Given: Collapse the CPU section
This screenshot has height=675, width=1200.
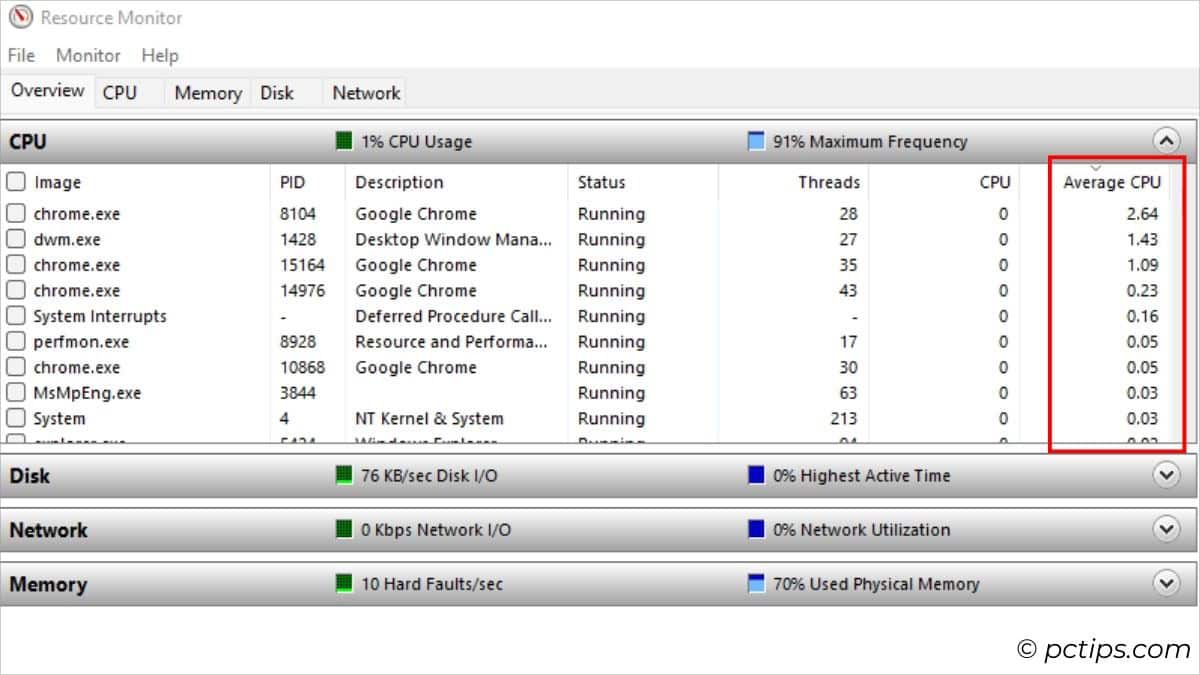Looking at the screenshot, I should (x=1165, y=141).
